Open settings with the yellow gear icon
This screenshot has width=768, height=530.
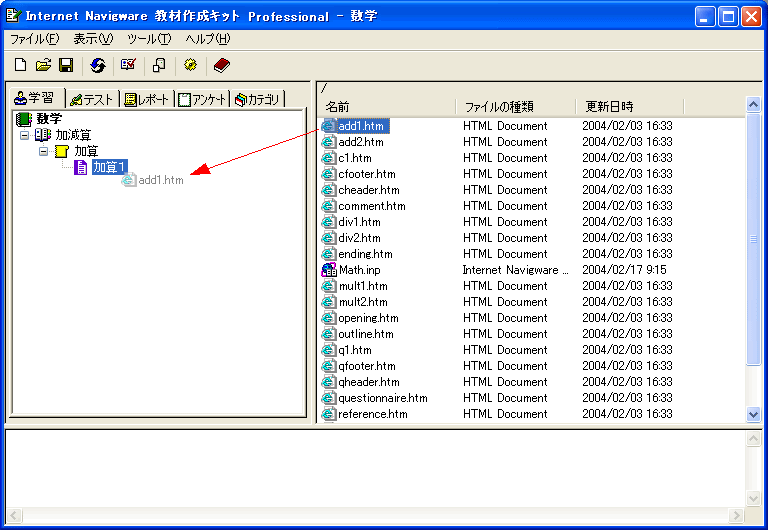tap(191, 65)
